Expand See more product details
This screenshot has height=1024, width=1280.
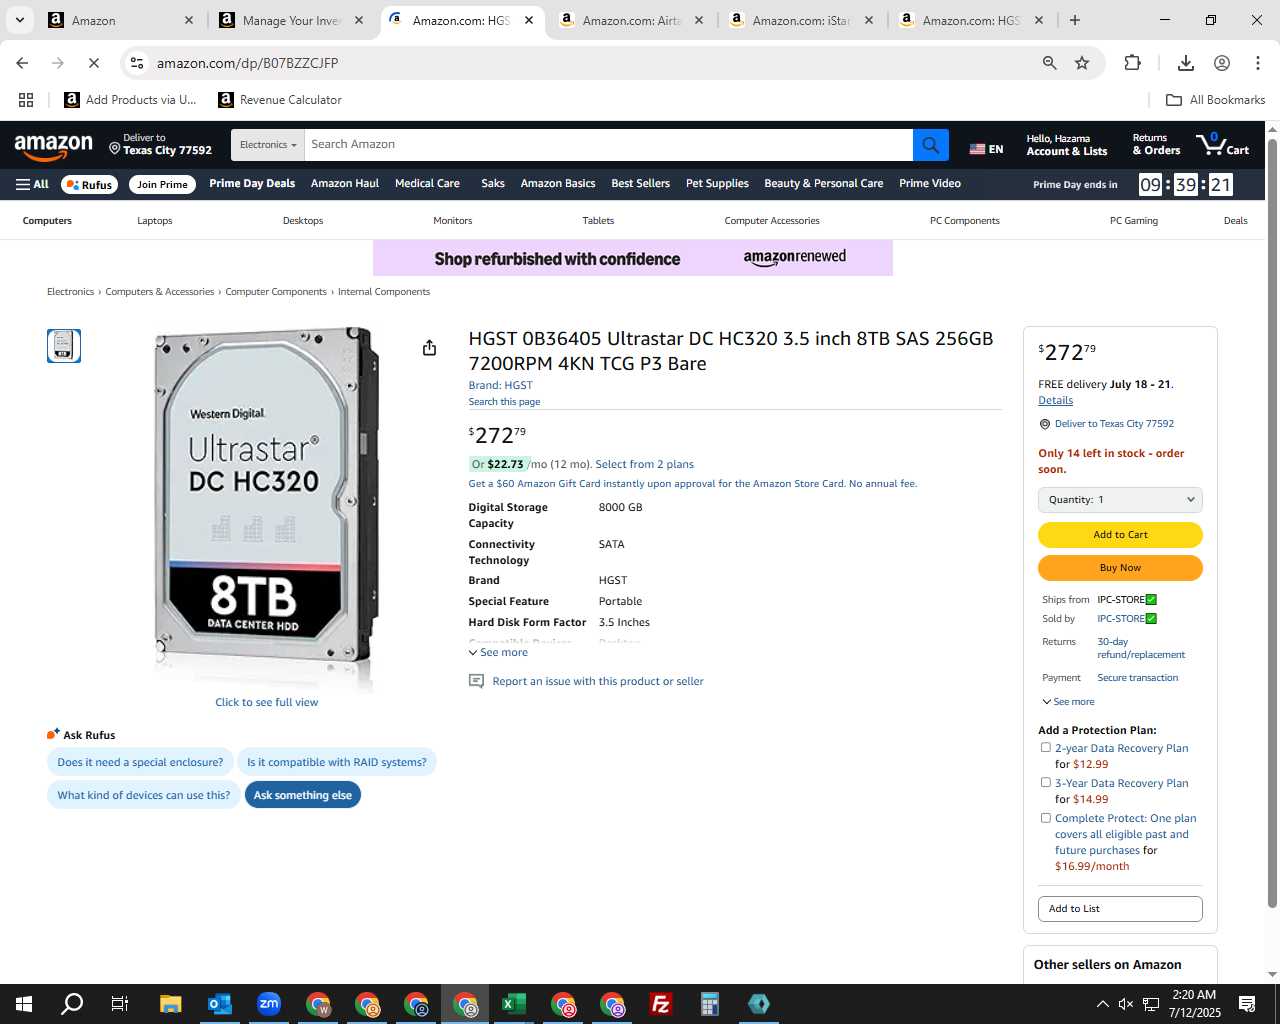click(498, 652)
